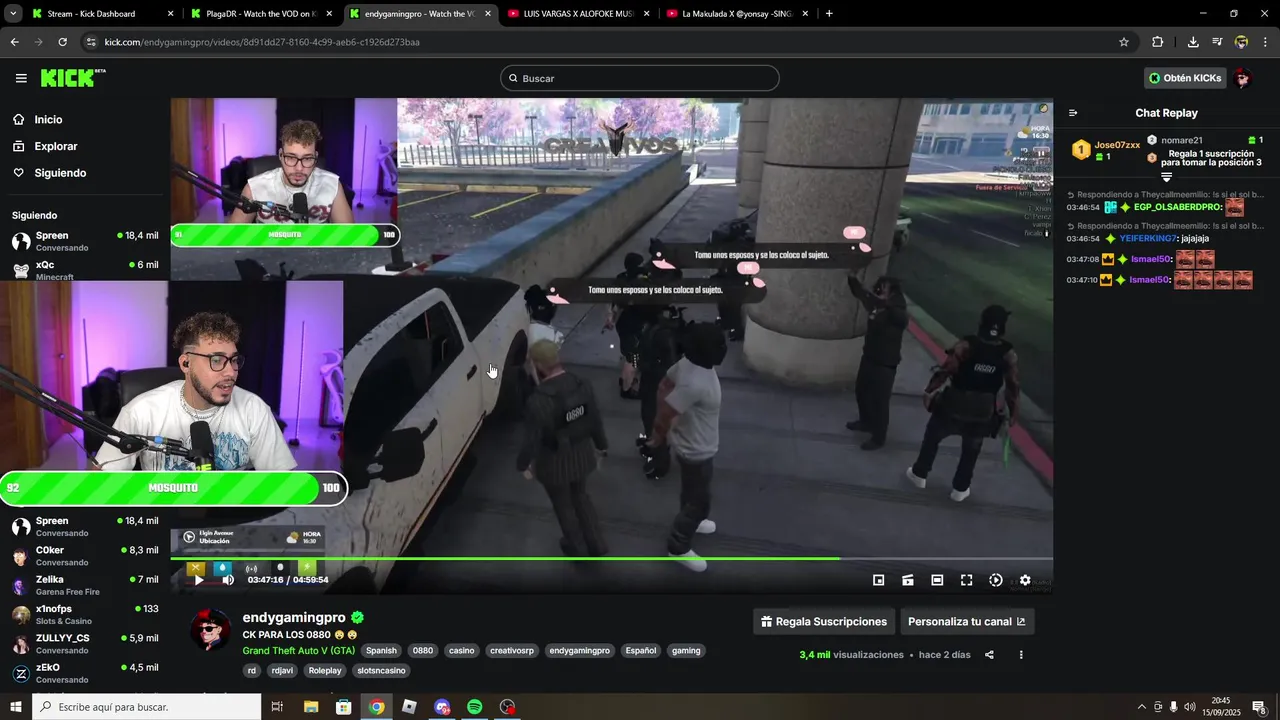1280x720 pixels.
Task: Click the Obtén KICKs button
Action: point(1185,78)
